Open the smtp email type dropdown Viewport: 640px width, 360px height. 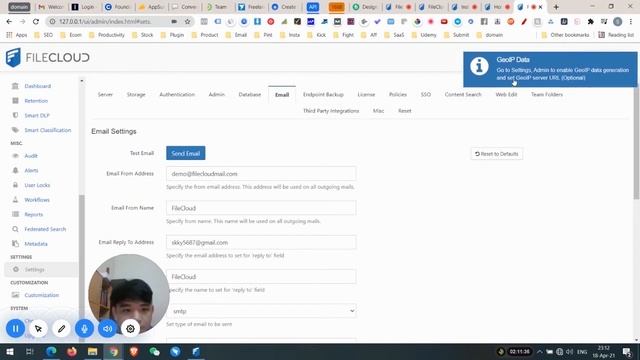click(261, 311)
